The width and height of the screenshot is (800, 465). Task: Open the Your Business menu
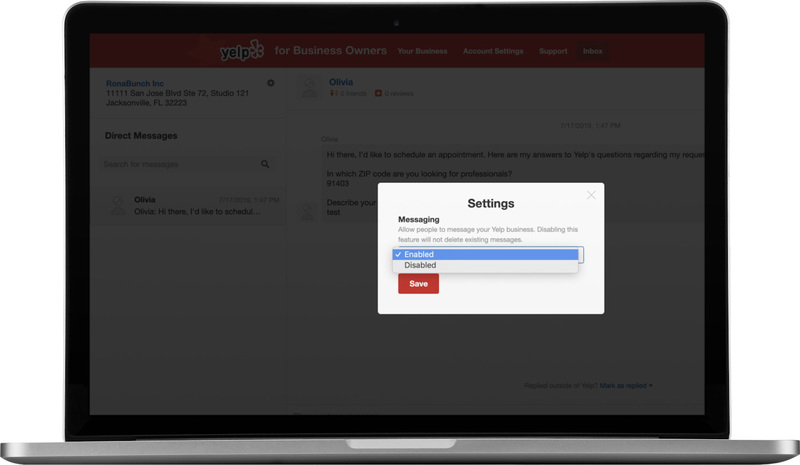tap(422, 51)
